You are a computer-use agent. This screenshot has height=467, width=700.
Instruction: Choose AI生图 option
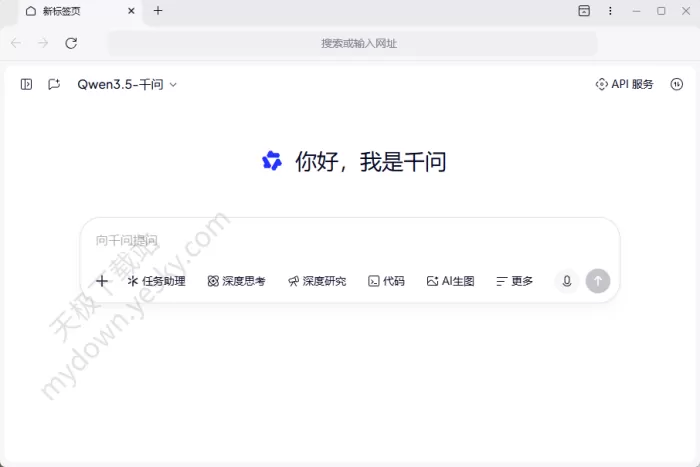450,281
